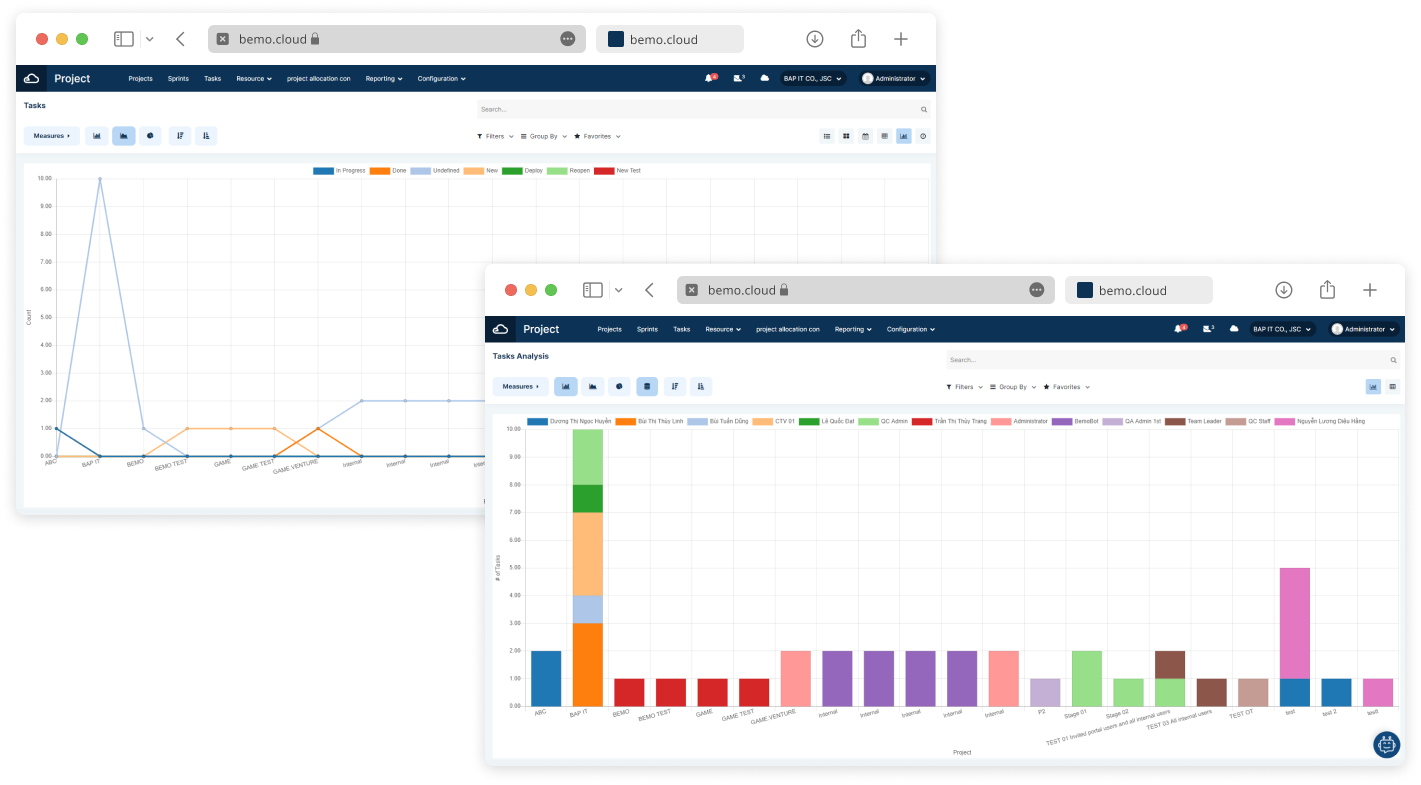The width and height of the screenshot is (1421, 785).
Task: Click CTV 01 legend color swatch
Action: click(x=761, y=422)
